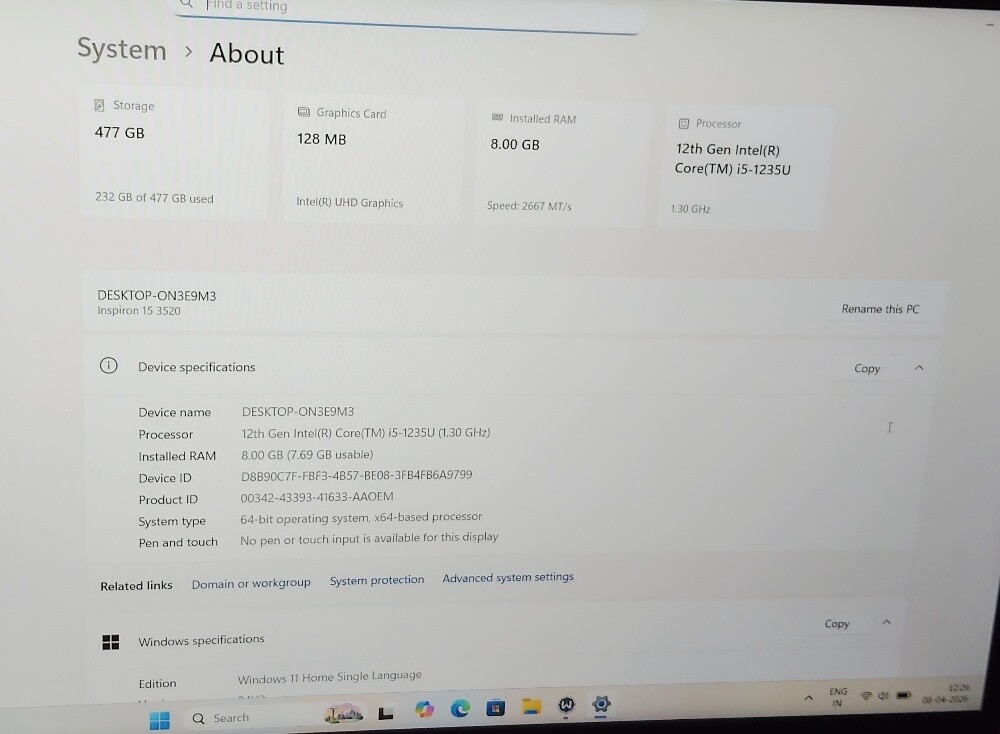Launch Microsoft Edge from taskbar
1000x734 pixels.
[x=460, y=708]
